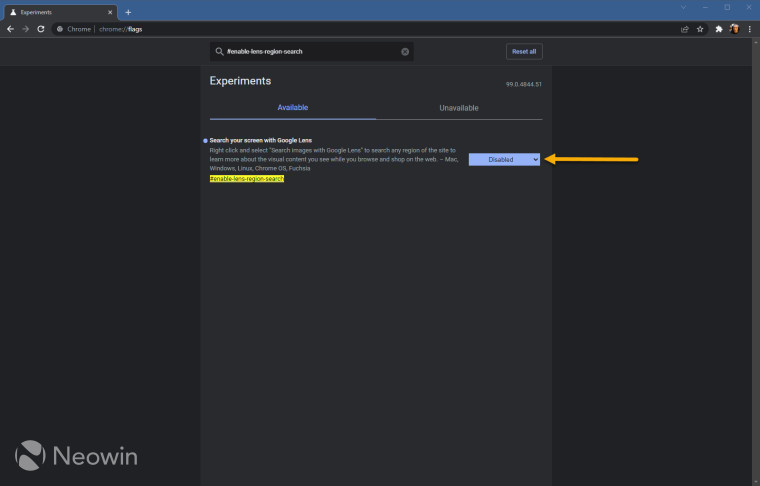Click the page vertical scrollbar
This screenshot has width=760, height=486.
[756, 262]
